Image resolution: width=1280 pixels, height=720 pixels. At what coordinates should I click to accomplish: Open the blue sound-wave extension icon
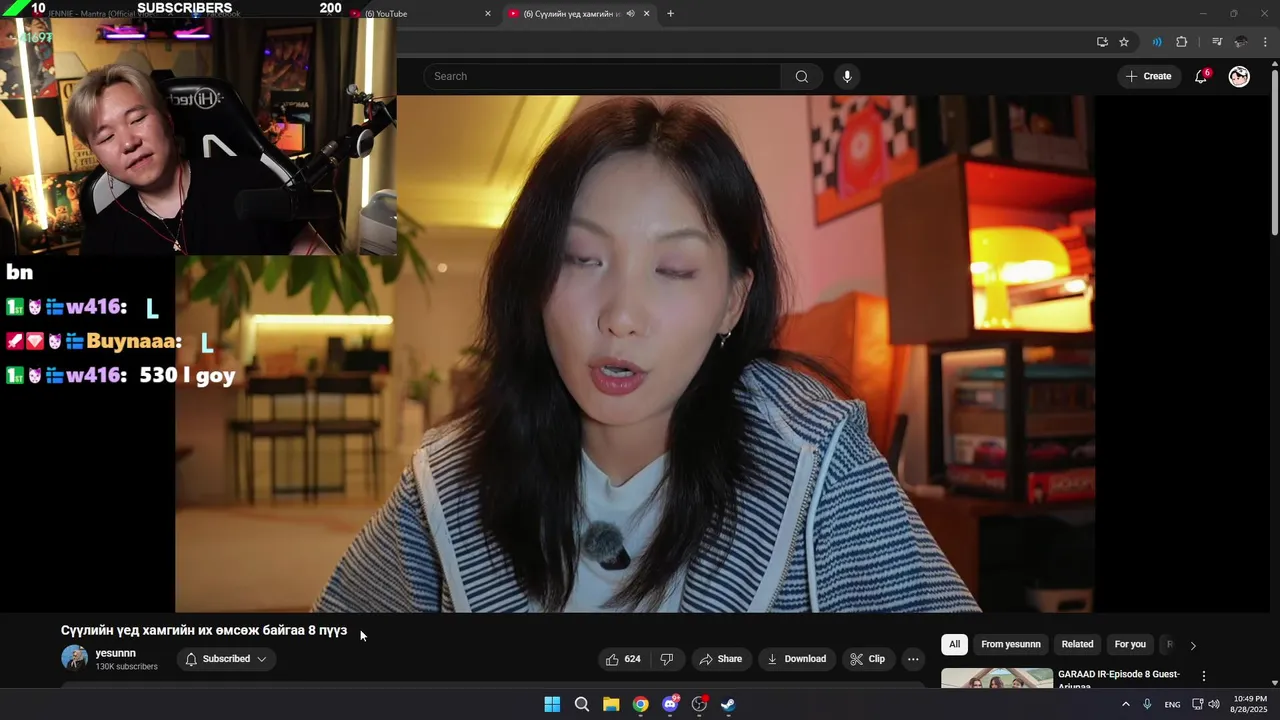[x=1157, y=42]
